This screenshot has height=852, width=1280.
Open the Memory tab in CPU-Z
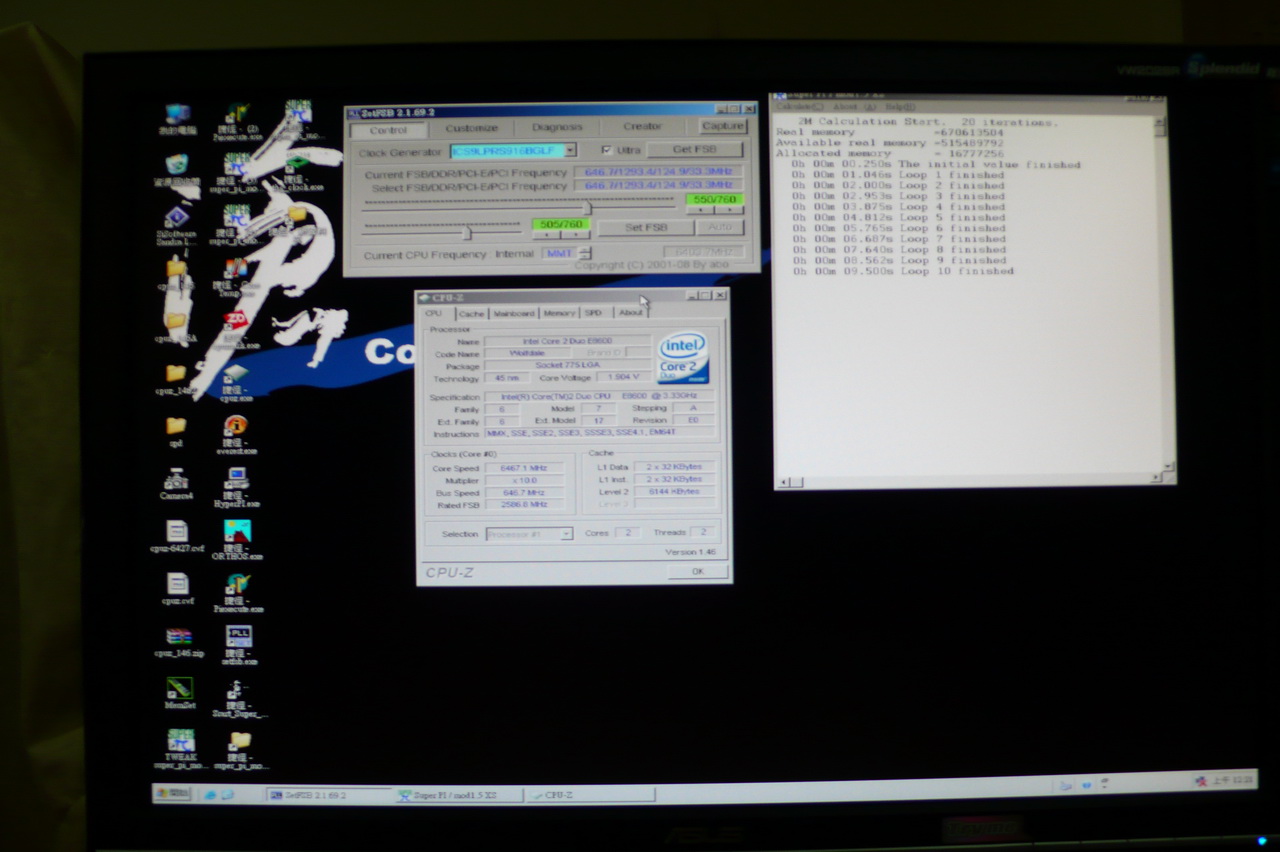click(559, 313)
